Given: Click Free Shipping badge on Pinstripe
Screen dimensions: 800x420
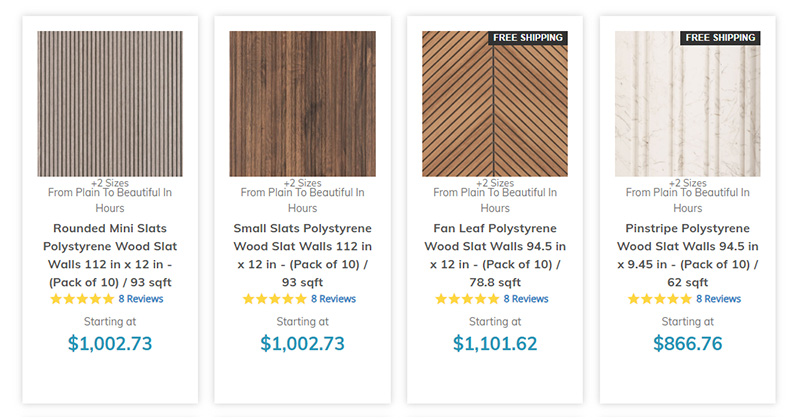Looking at the screenshot, I should (720, 38).
